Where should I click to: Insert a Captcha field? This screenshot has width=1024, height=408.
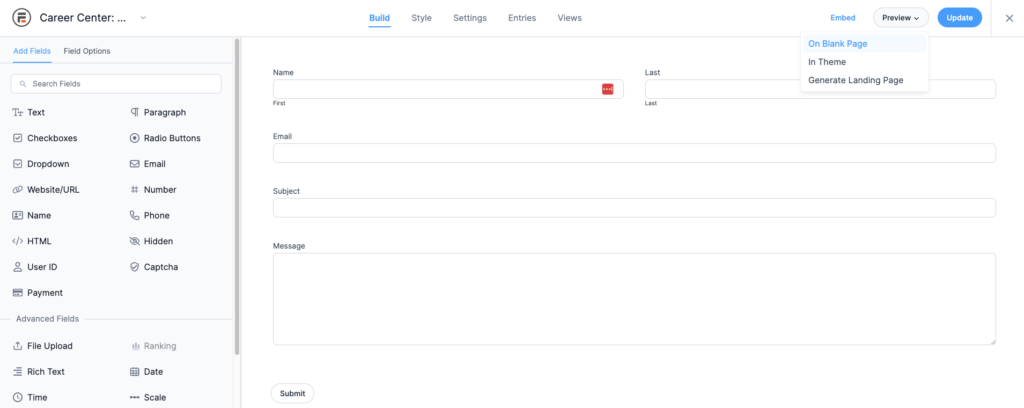click(158, 267)
